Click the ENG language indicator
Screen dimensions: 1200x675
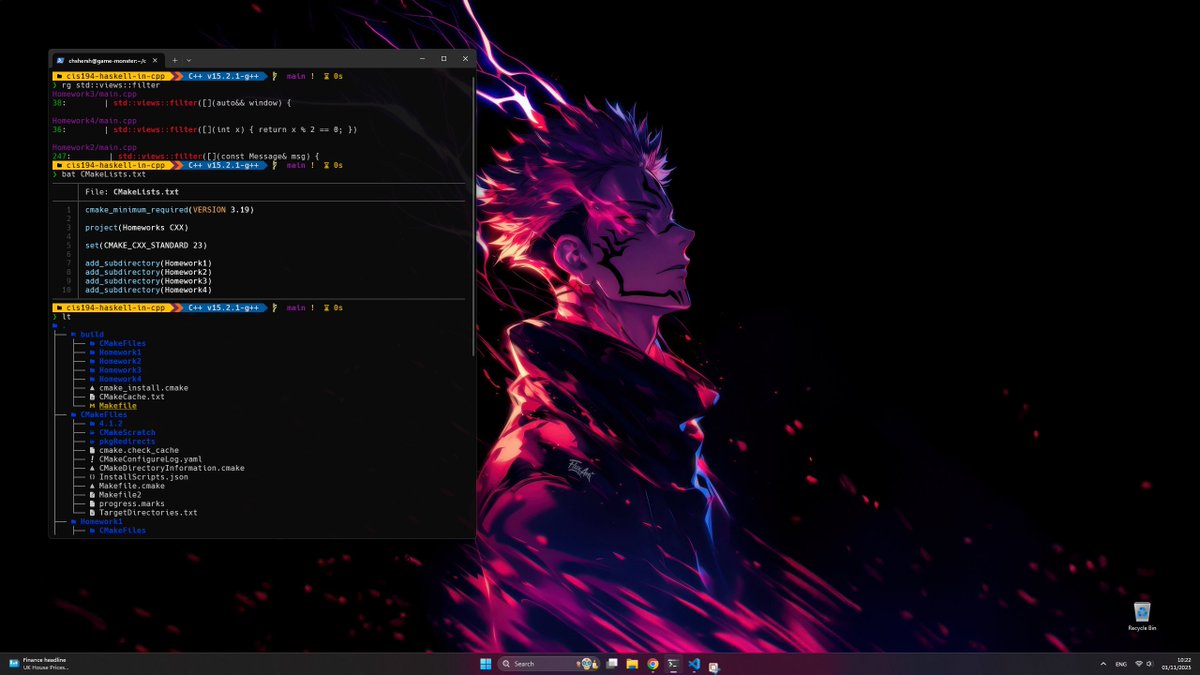(1121, 664)
